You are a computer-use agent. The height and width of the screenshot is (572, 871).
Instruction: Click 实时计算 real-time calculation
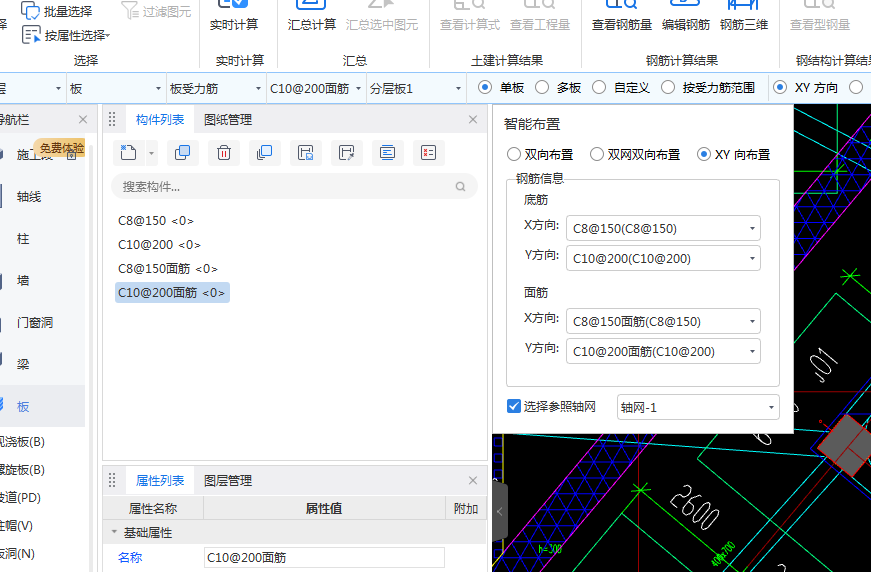pyautogui.click(x=234, y=17)
